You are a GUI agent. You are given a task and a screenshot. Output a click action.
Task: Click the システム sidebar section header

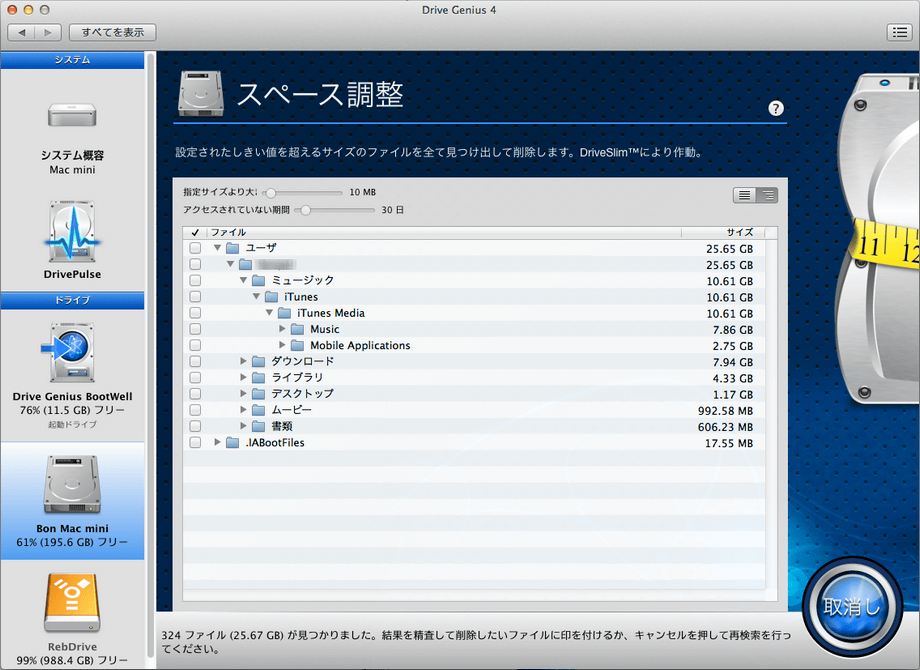[x=72, y=60]
